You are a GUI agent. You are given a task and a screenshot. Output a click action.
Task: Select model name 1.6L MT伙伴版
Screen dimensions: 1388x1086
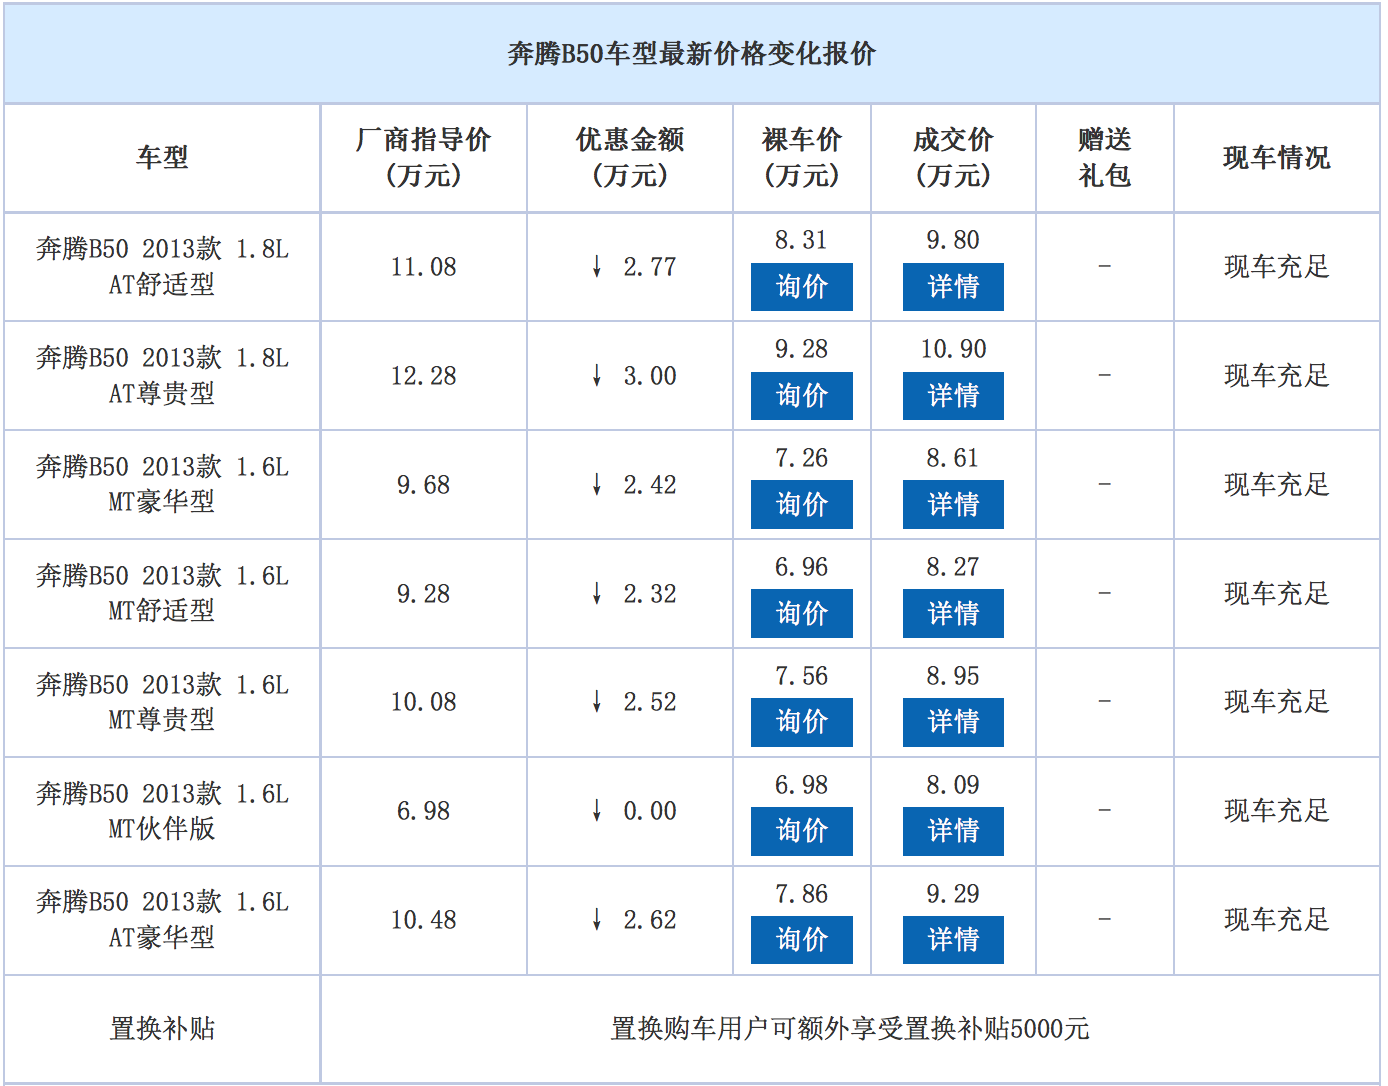[x=162, y=812]
